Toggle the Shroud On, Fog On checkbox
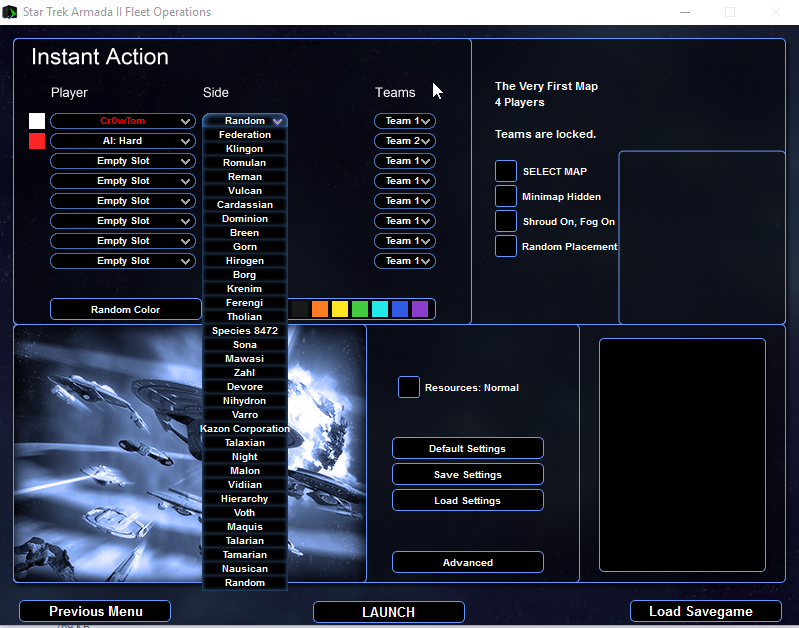Viewport: 799px width, 628px height. tap(505, 221)
